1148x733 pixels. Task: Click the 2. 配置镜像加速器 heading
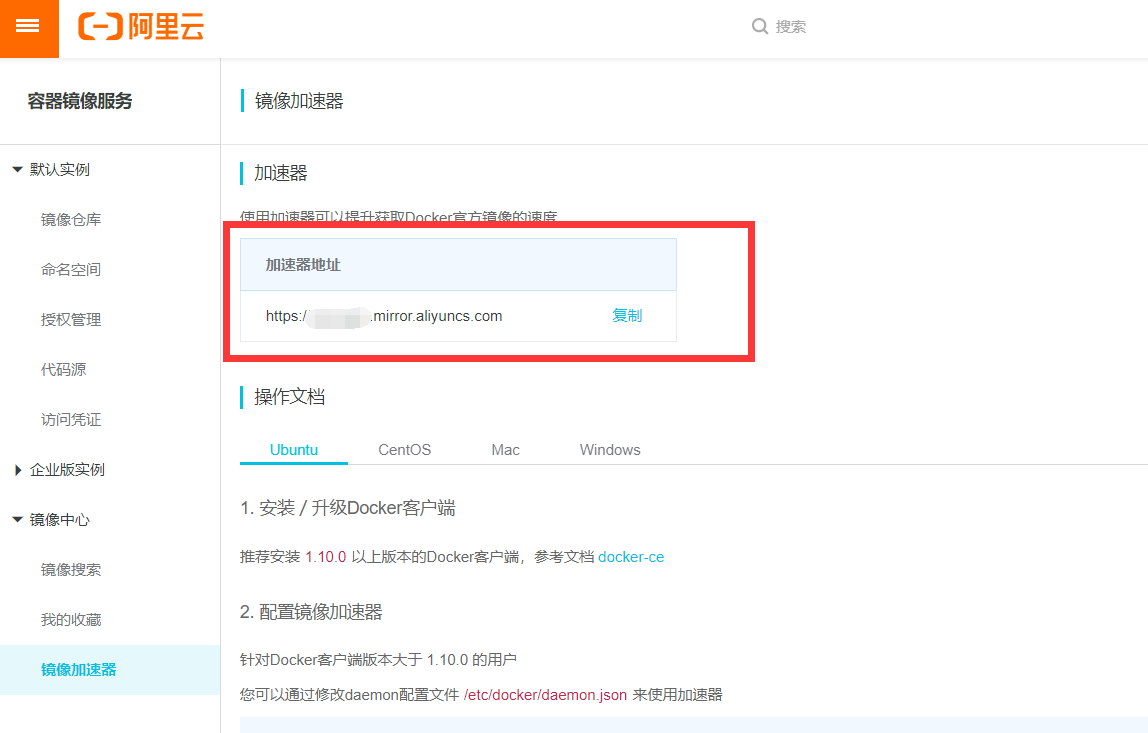(x=311, y=612)
